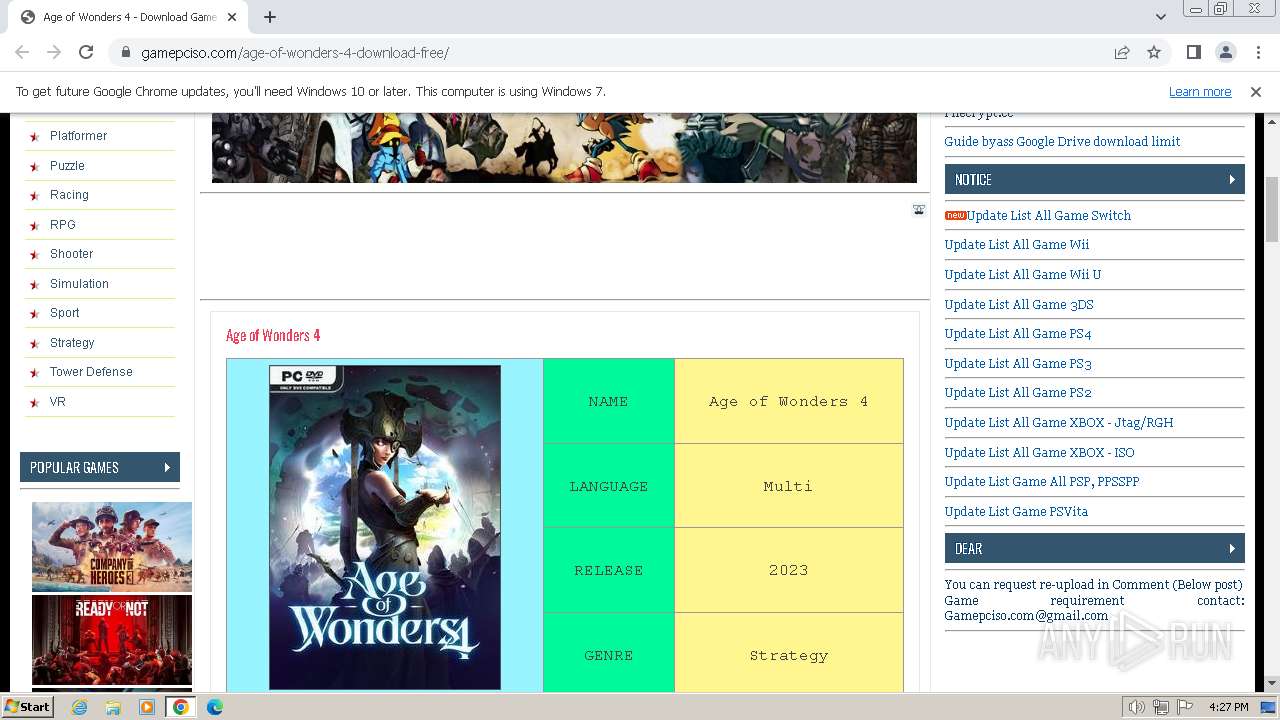Open Update List All Game Wii
This screenshot has height=720, width=1280.
[1017, 244]
